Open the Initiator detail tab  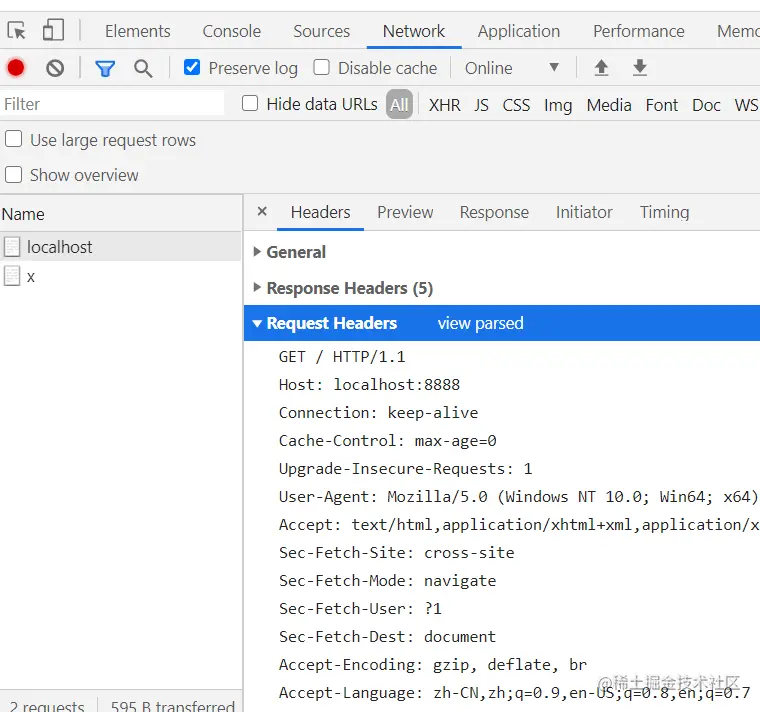coord(584,212)
